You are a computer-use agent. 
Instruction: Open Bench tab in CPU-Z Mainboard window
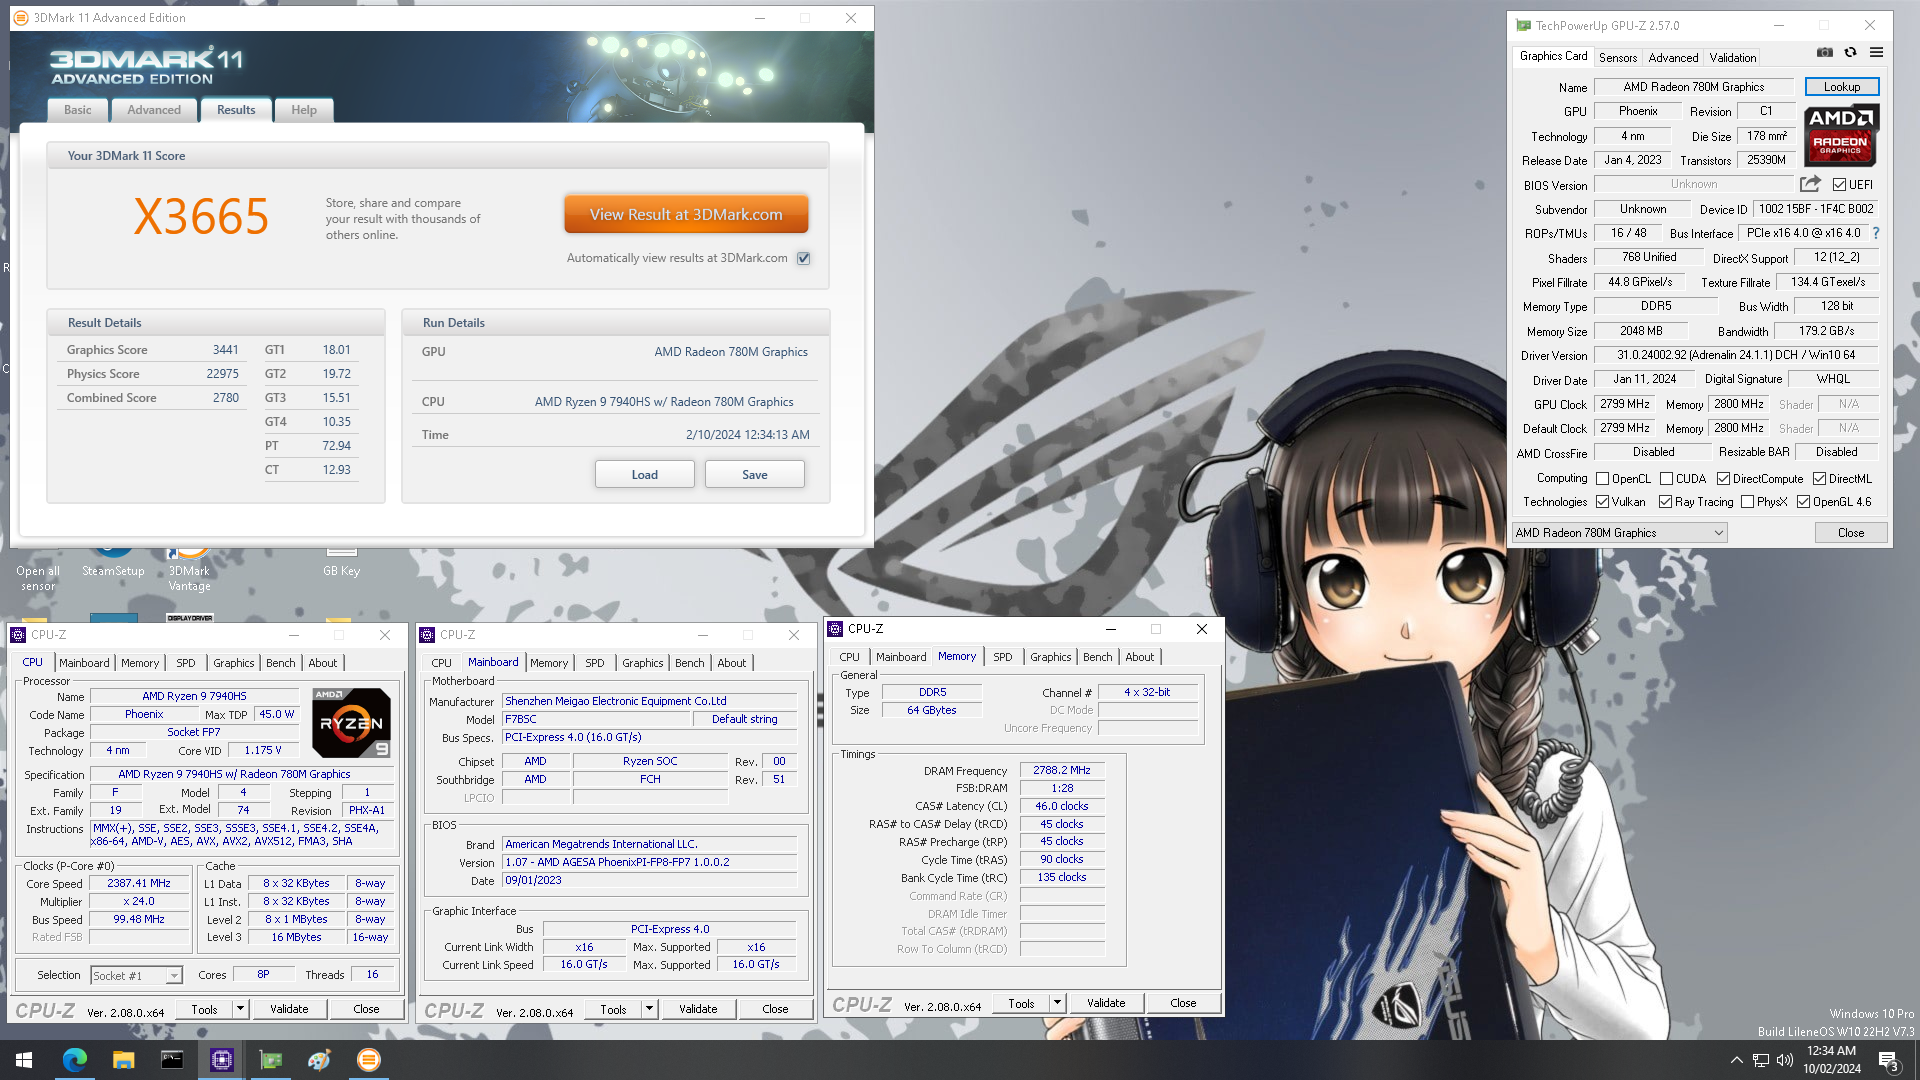click(x=689, y=663)
